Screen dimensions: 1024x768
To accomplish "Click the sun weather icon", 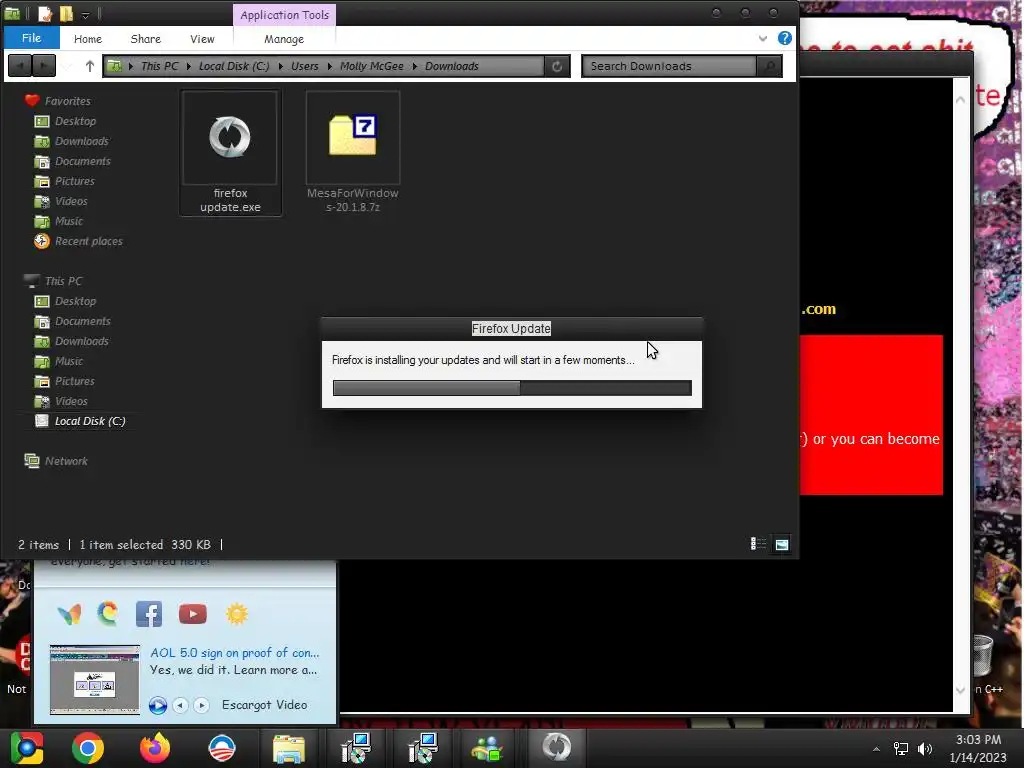I will (x=236, y=614).
